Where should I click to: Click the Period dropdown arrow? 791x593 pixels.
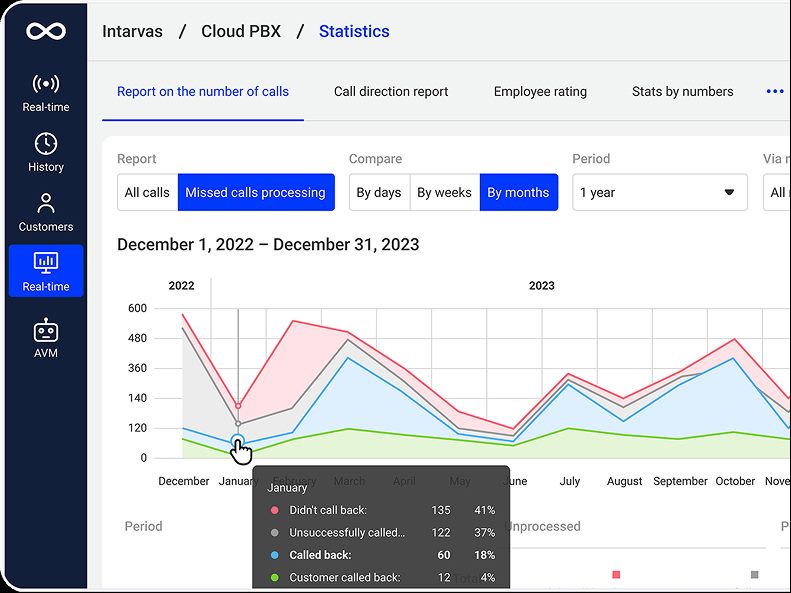coord(729,192)
